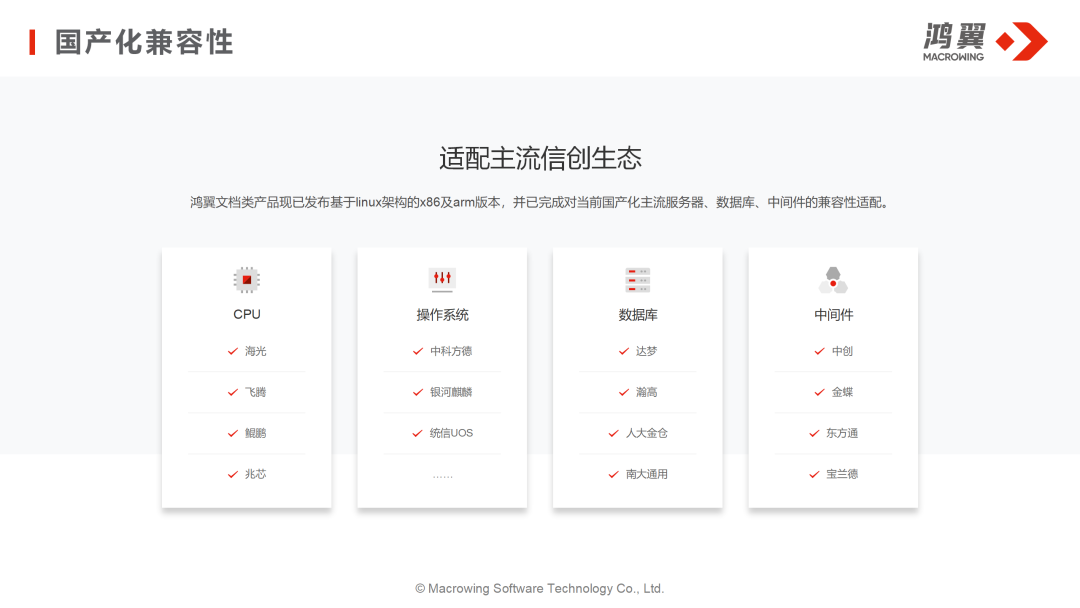
Task: Click the database server icon
Action: (638, 280)
